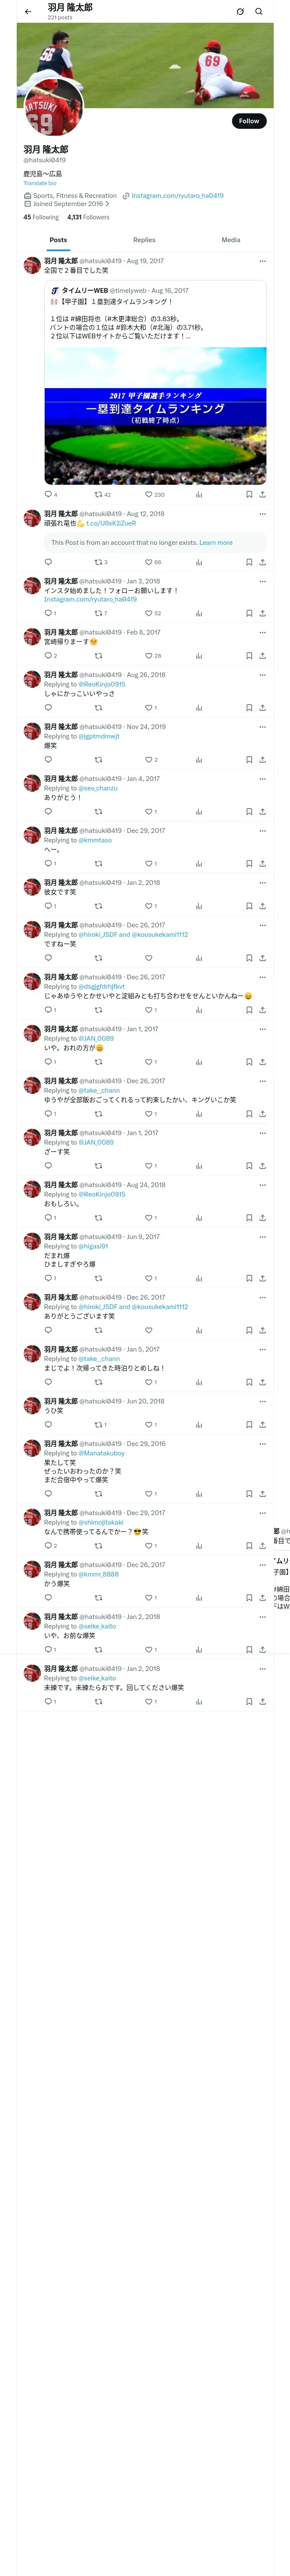Open the Media tab

click(231, 240)
